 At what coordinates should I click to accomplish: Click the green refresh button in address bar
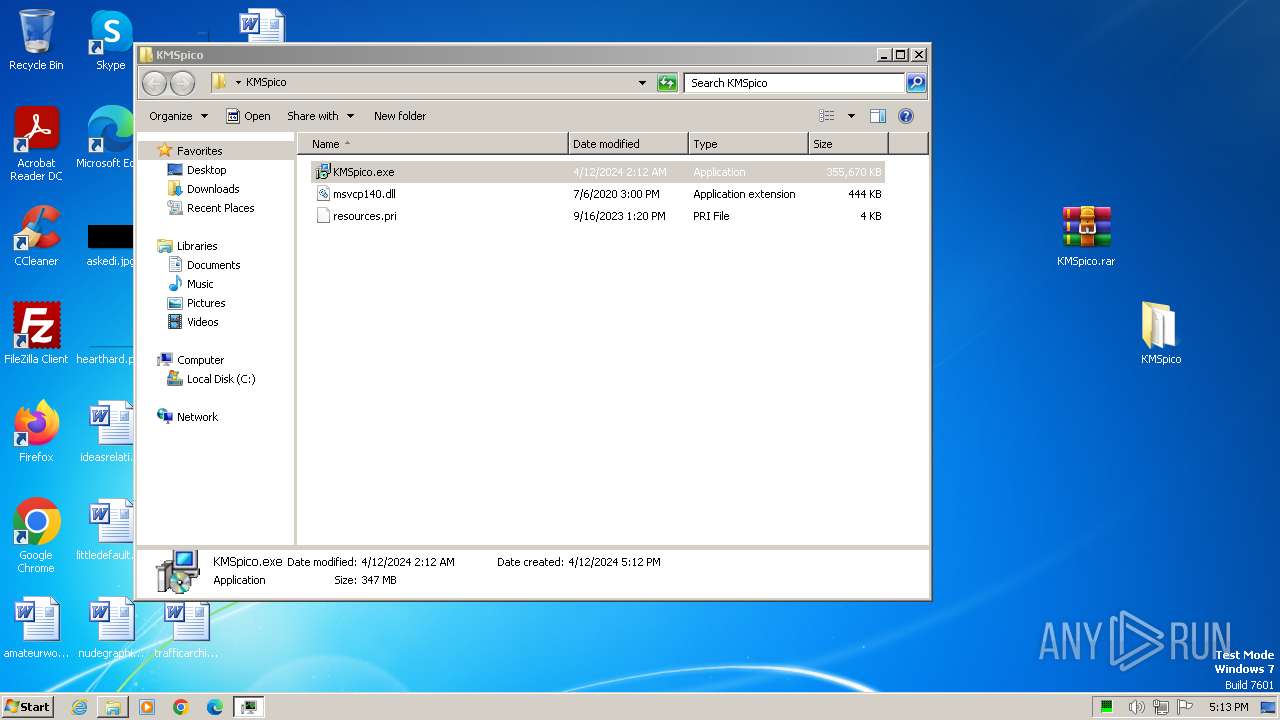667,83
